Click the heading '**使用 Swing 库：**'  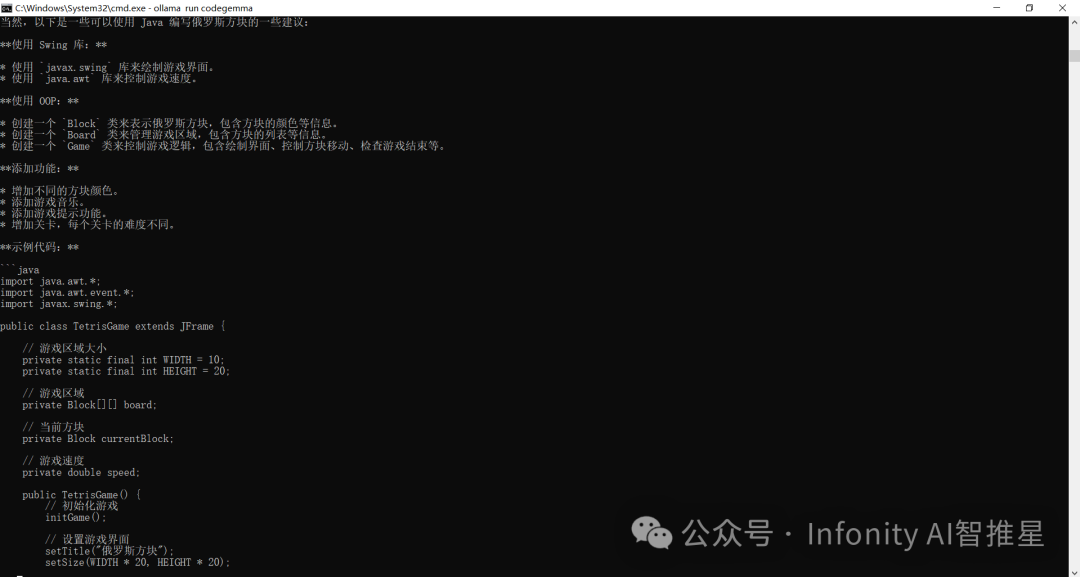point(54,45)
